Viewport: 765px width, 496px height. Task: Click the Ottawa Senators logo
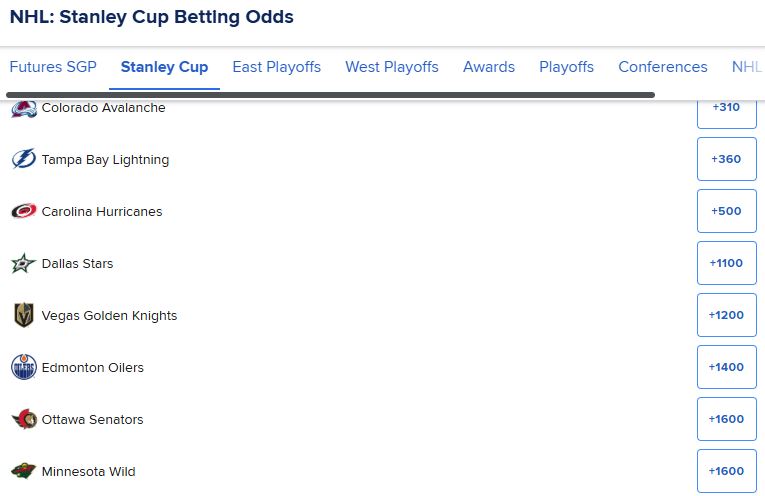coord(24,420)
